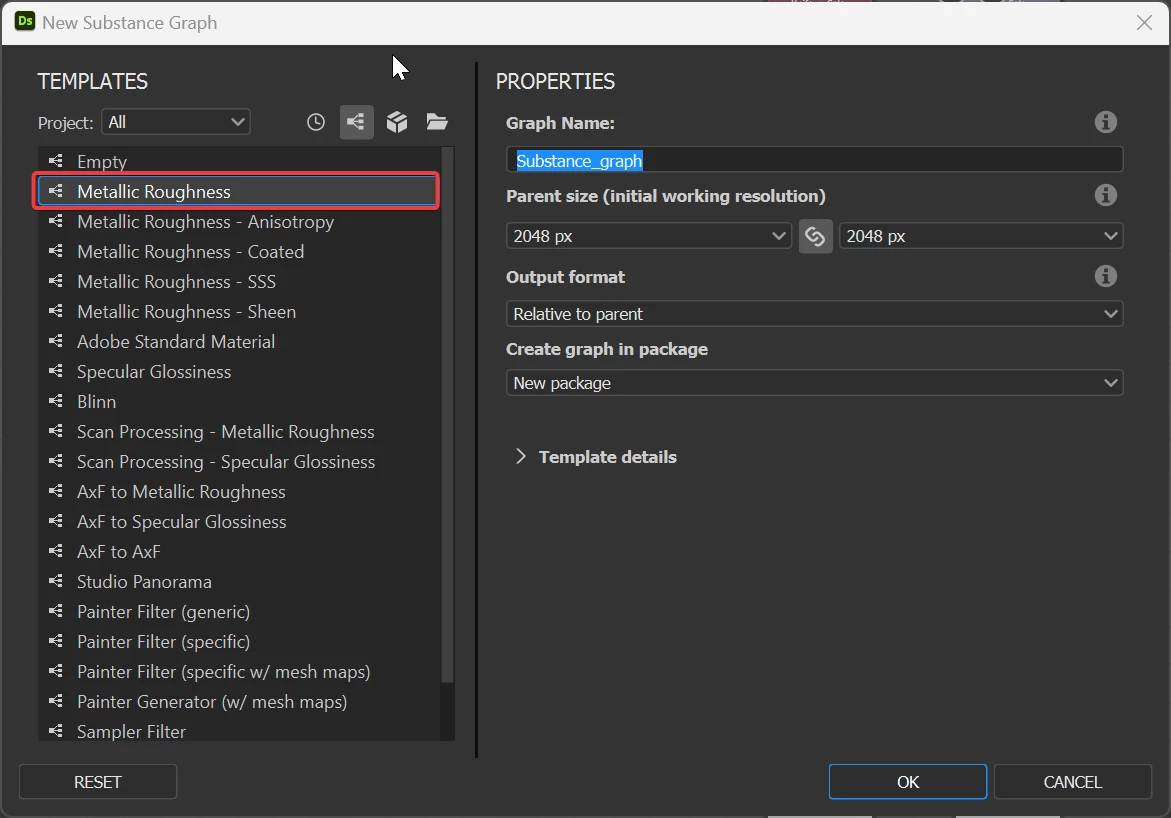Screen dimensions: 1171x818
Task: Select Metallic Roughness - Sheen template
Action: point(239,312)
